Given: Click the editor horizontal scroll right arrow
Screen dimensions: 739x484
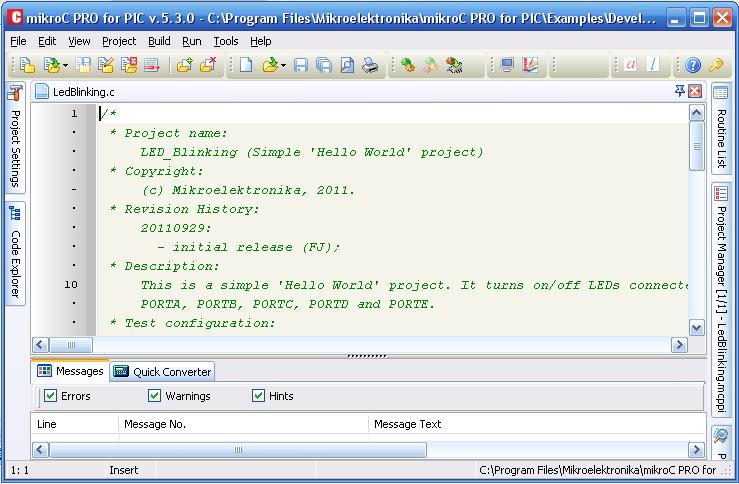Looking at the screenshot, I should click(x=679, y=345).
